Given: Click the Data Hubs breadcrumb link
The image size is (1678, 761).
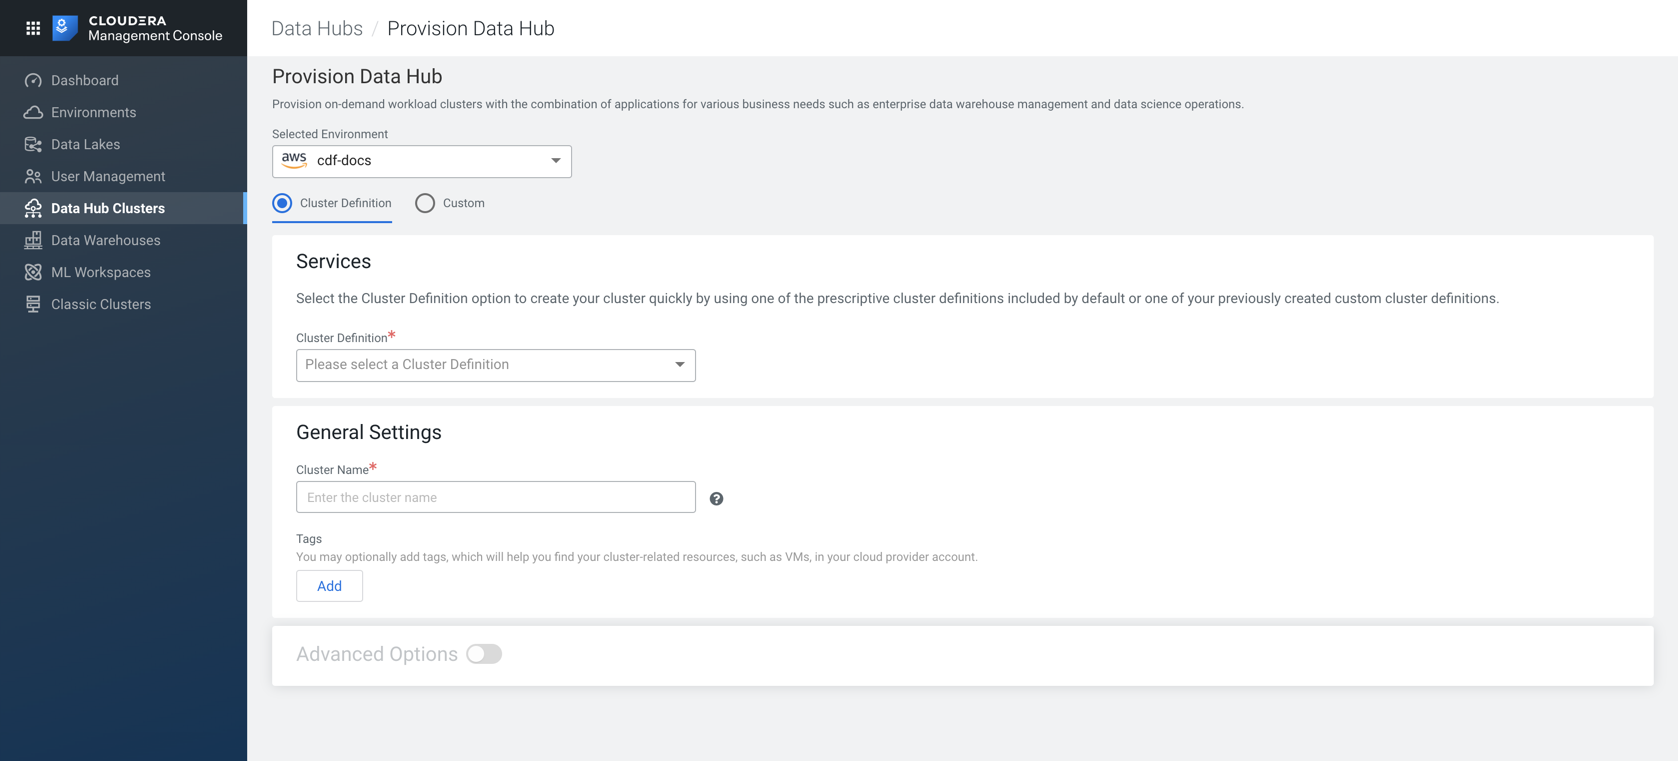Looking at the screenshot, I should [x=317, y=28].
